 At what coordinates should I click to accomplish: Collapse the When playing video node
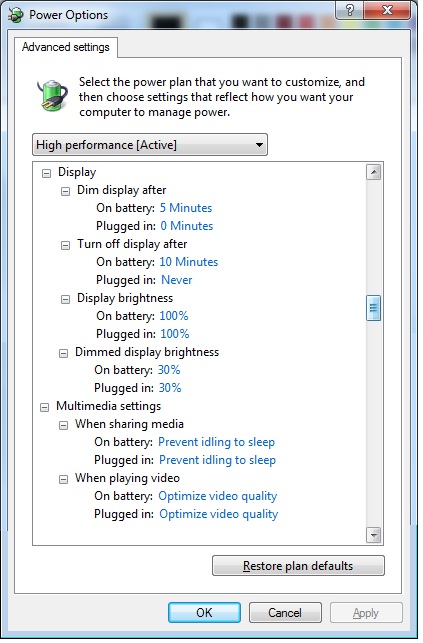pyautogui.click(x=64, y=480)
